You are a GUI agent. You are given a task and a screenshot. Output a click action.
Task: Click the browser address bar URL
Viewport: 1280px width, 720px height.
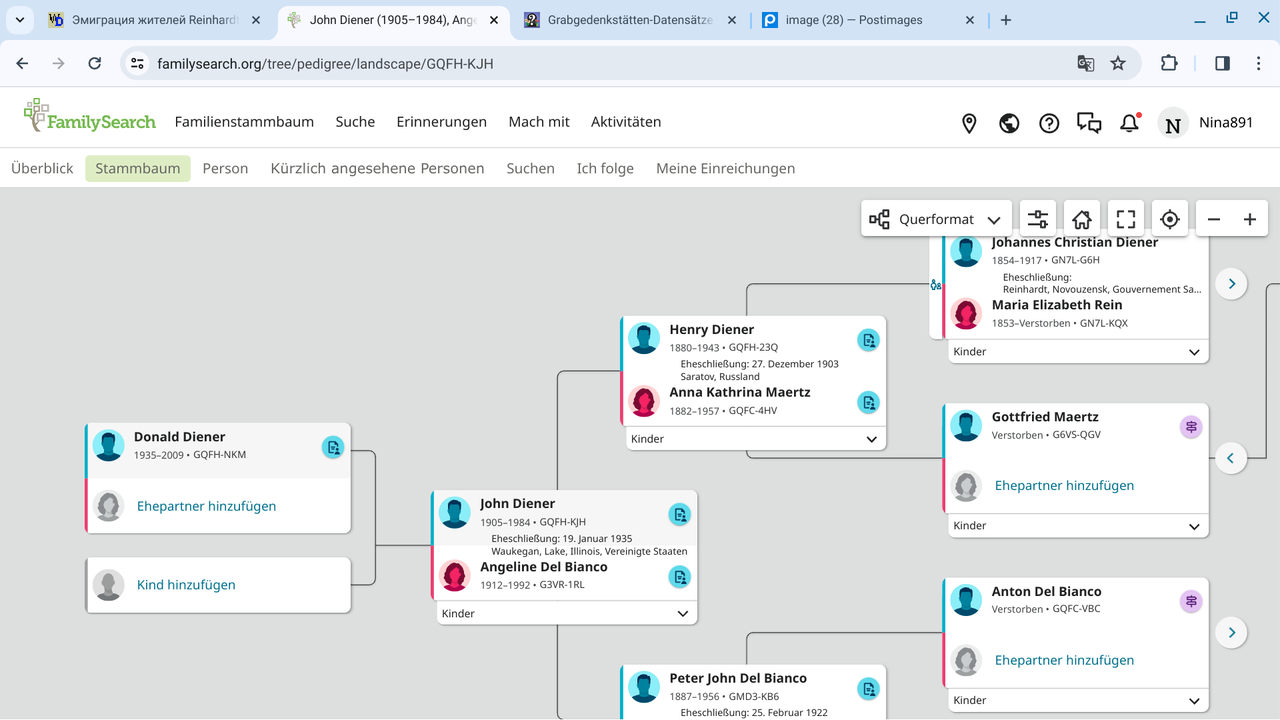click(325, 64)
